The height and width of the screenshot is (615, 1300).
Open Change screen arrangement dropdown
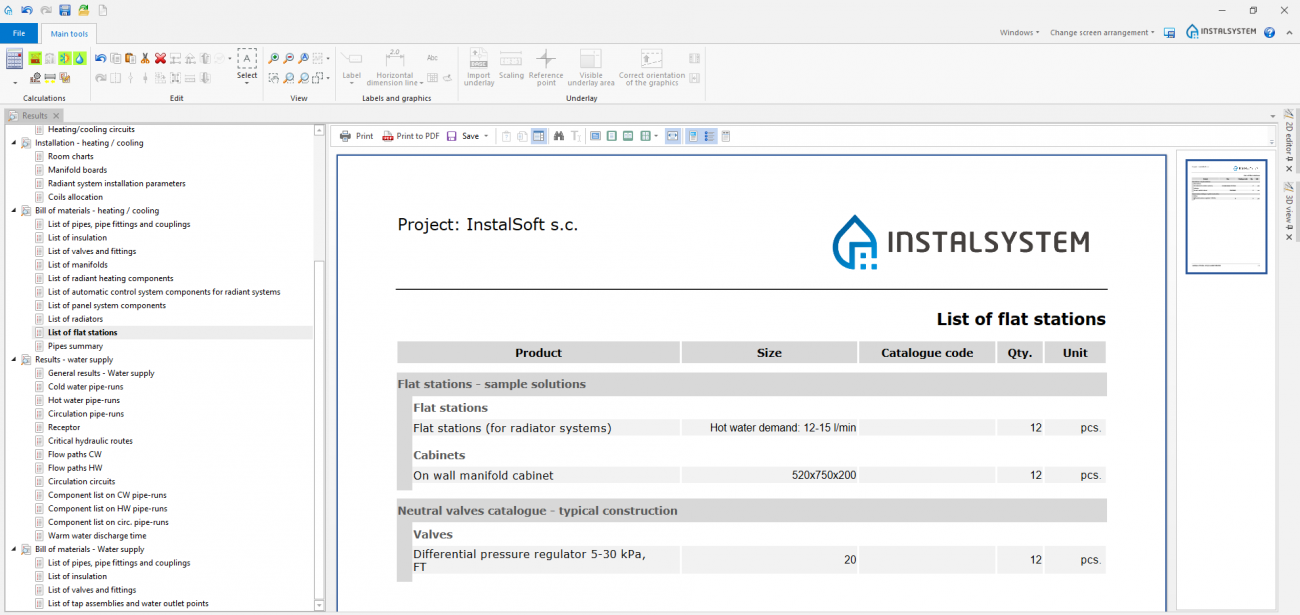1102,33
